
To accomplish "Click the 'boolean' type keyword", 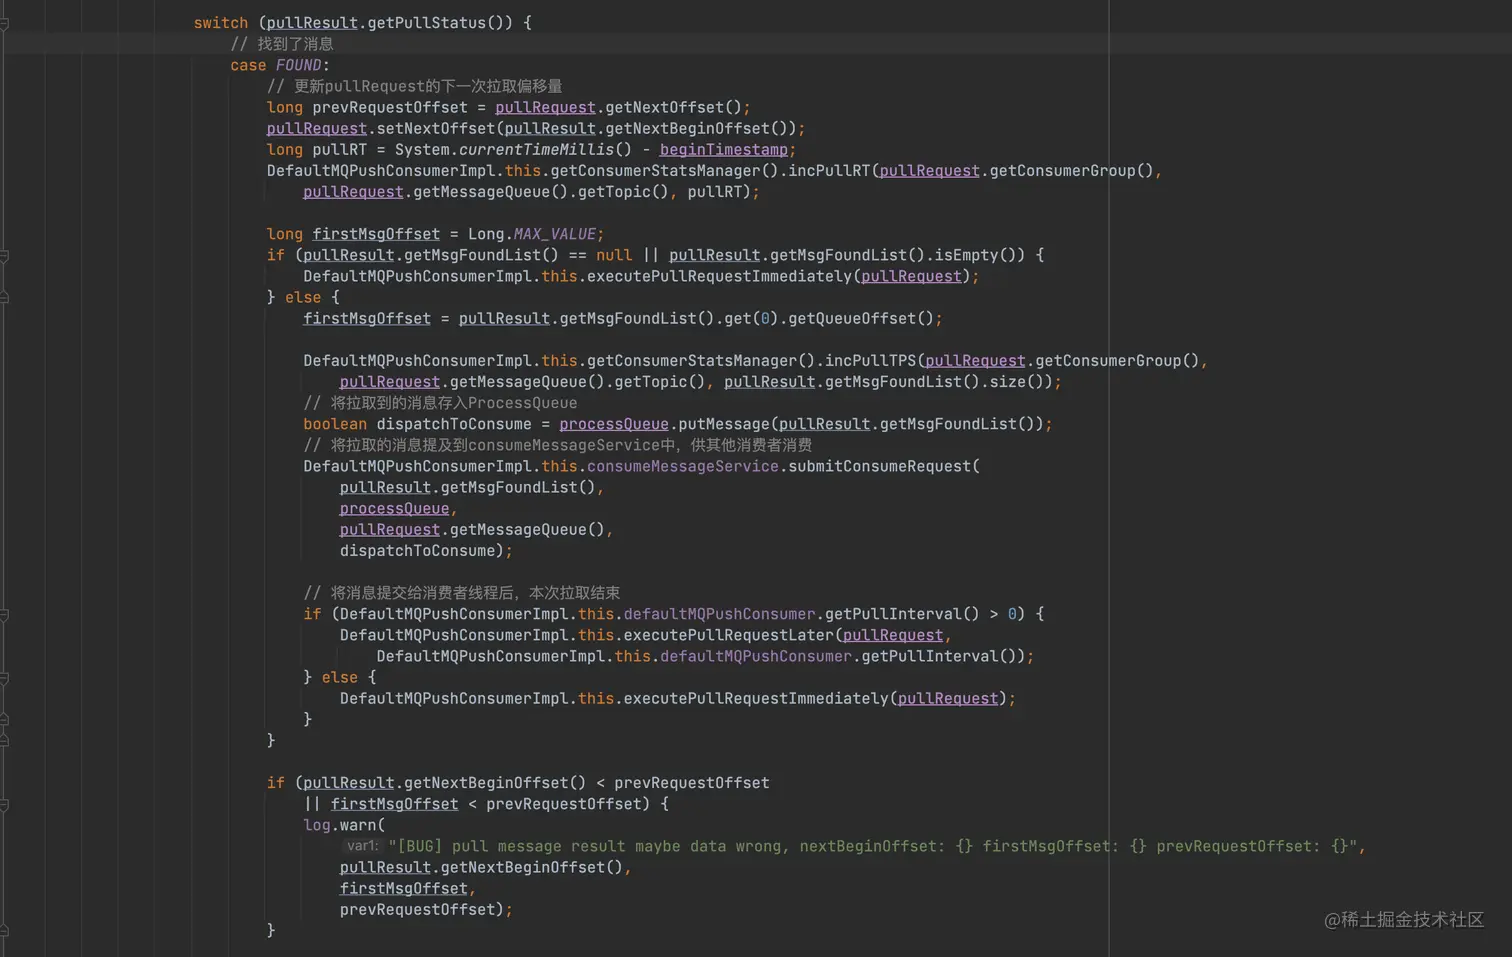I will tap(335, 424).
